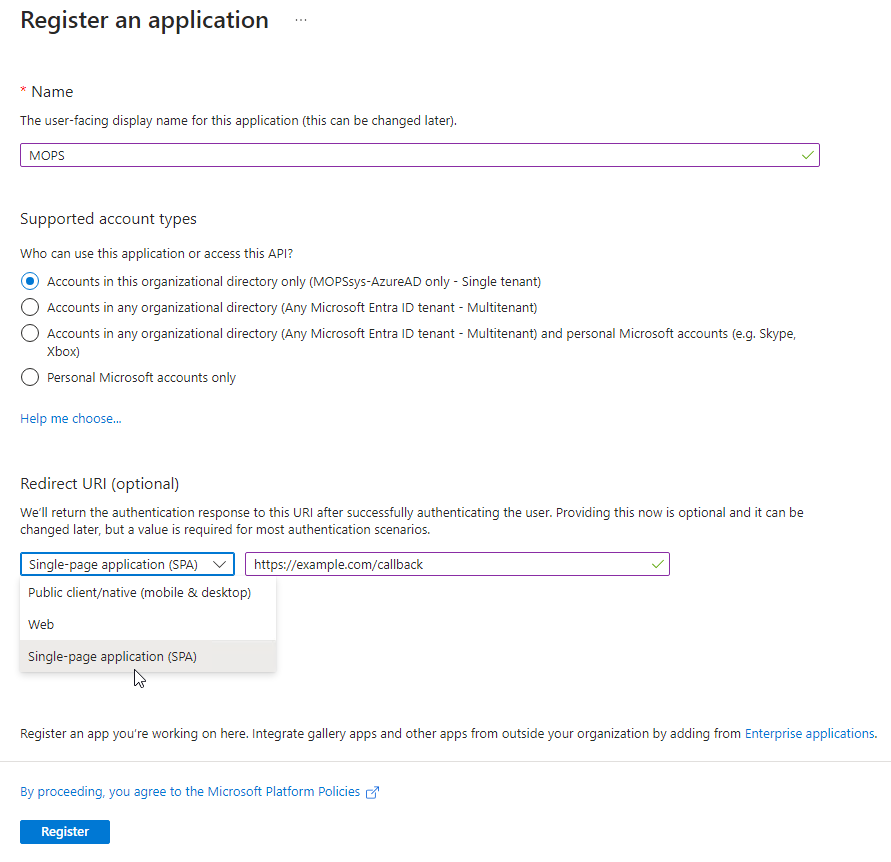Select single tenant organizational directory only option

(x=30, y=282)
